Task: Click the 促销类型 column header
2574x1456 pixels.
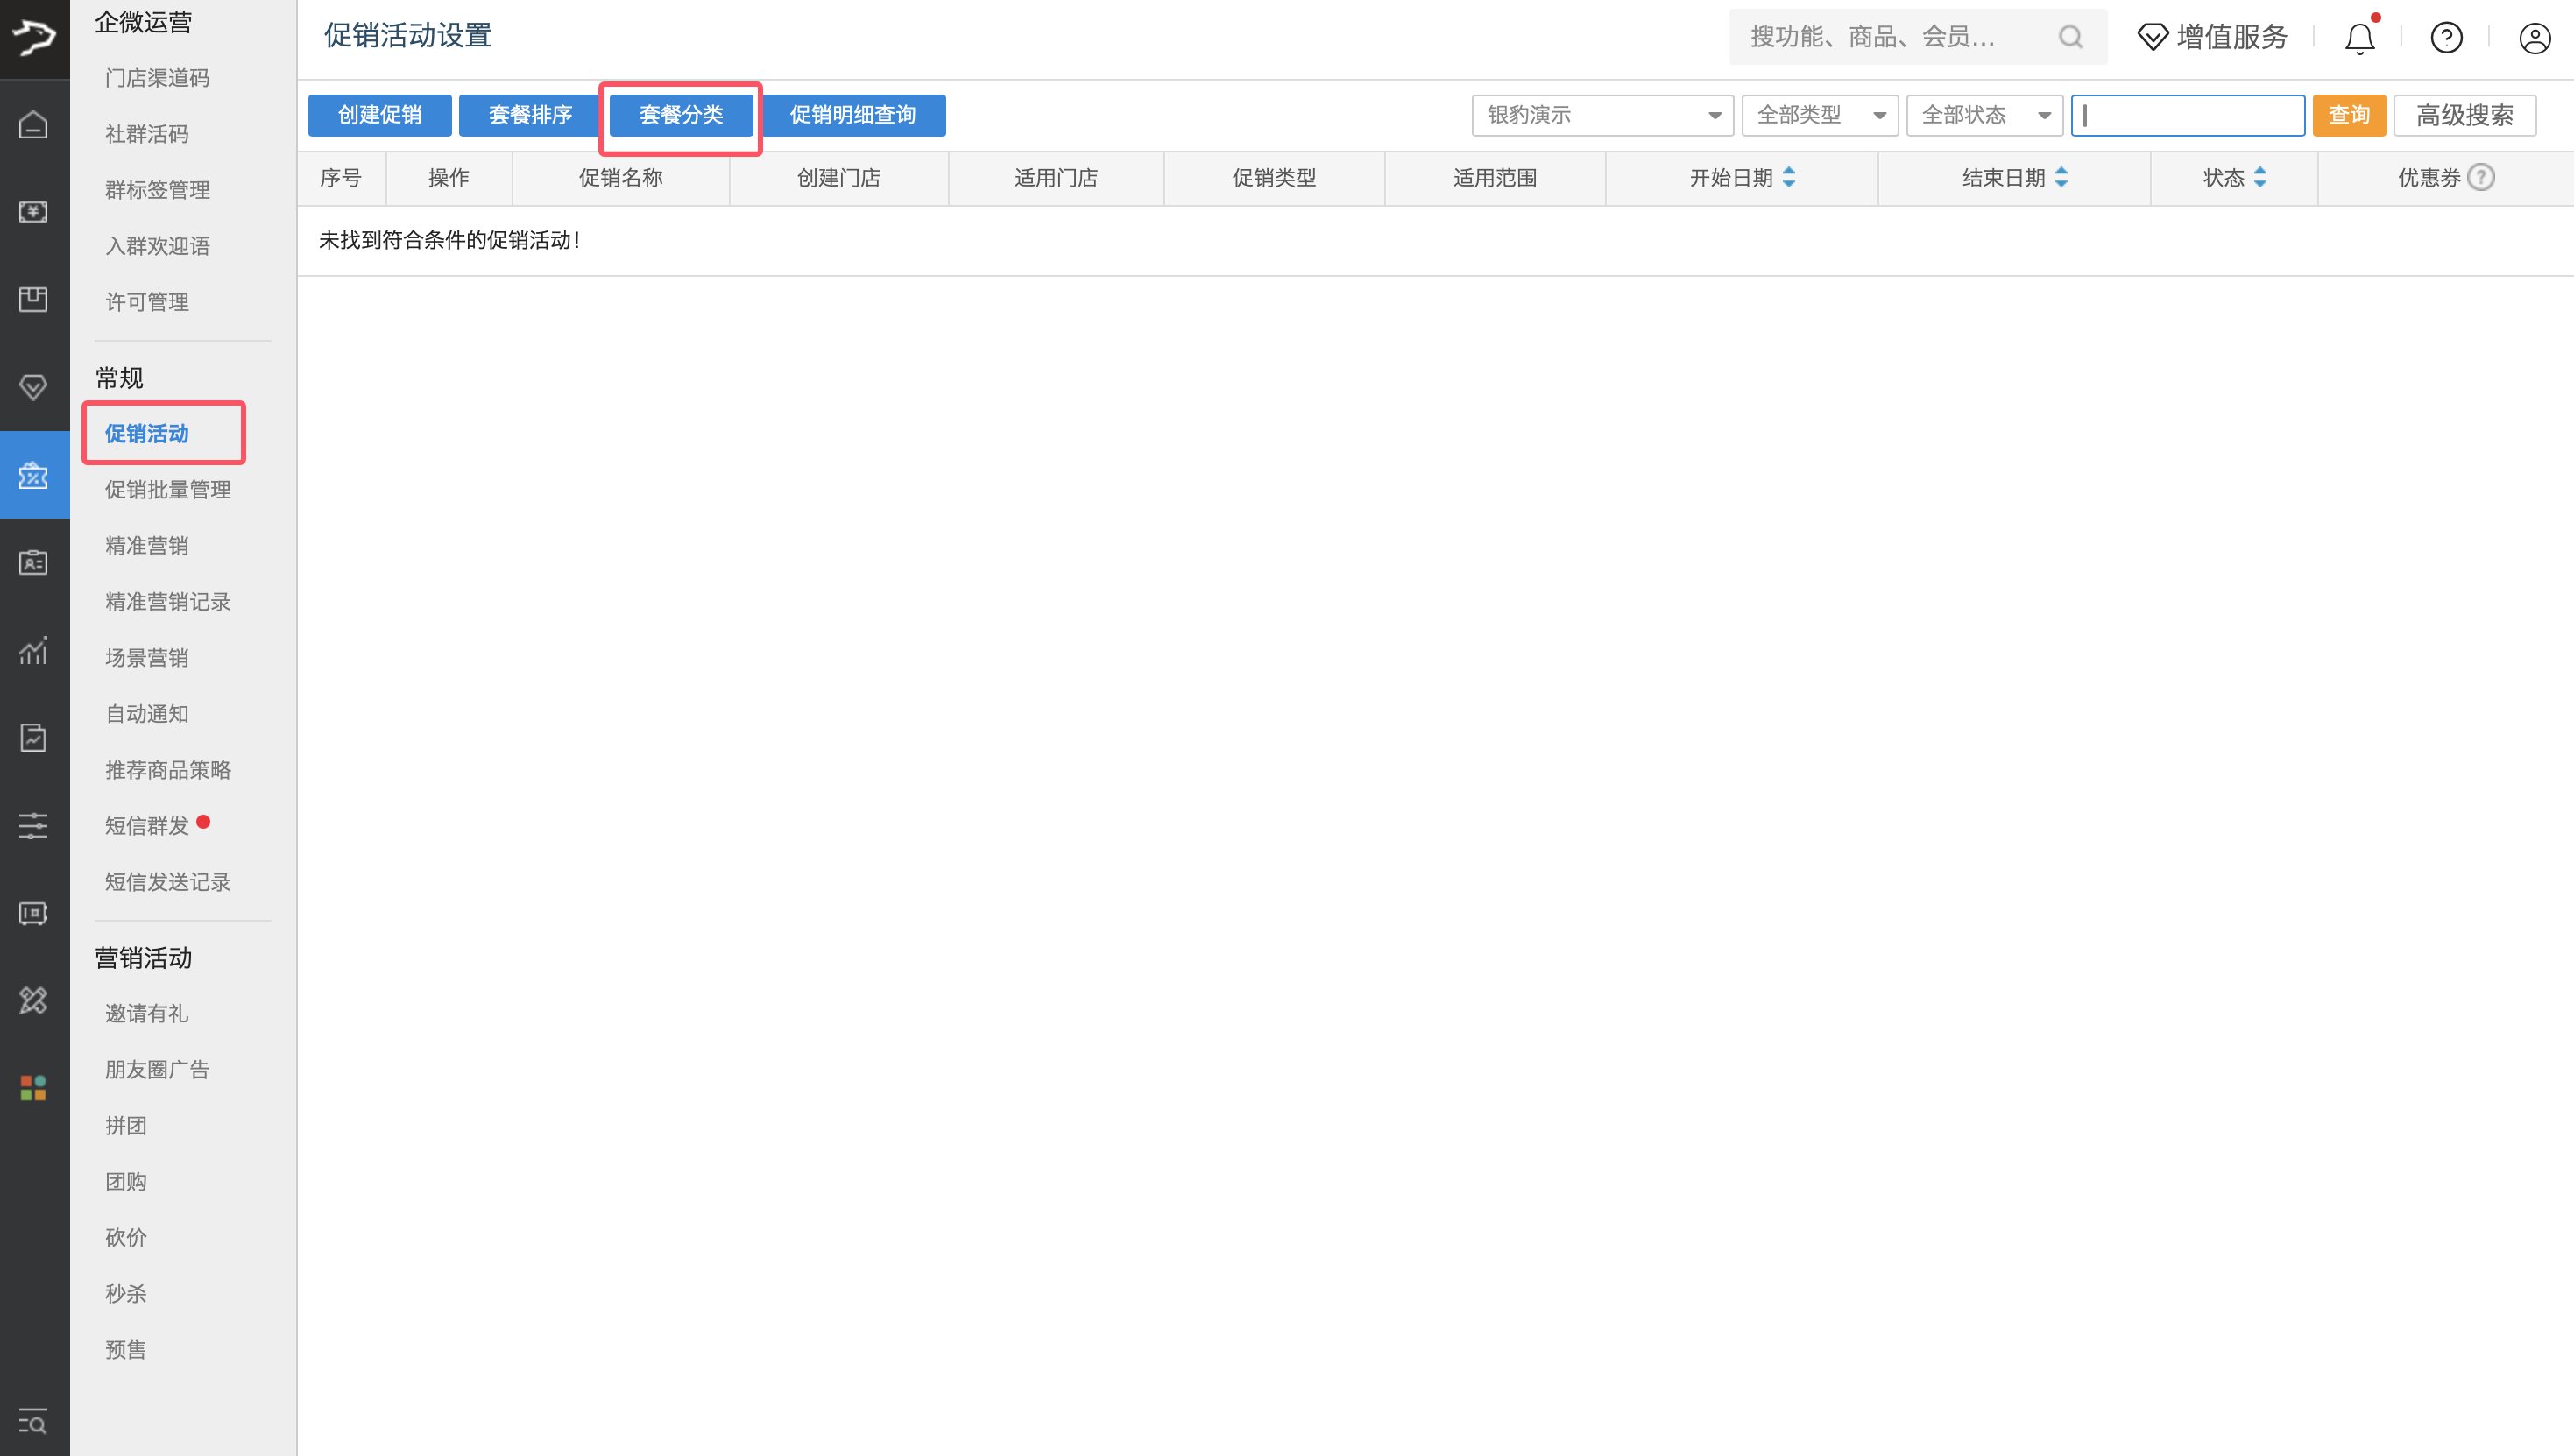Action: point(1274,178)
